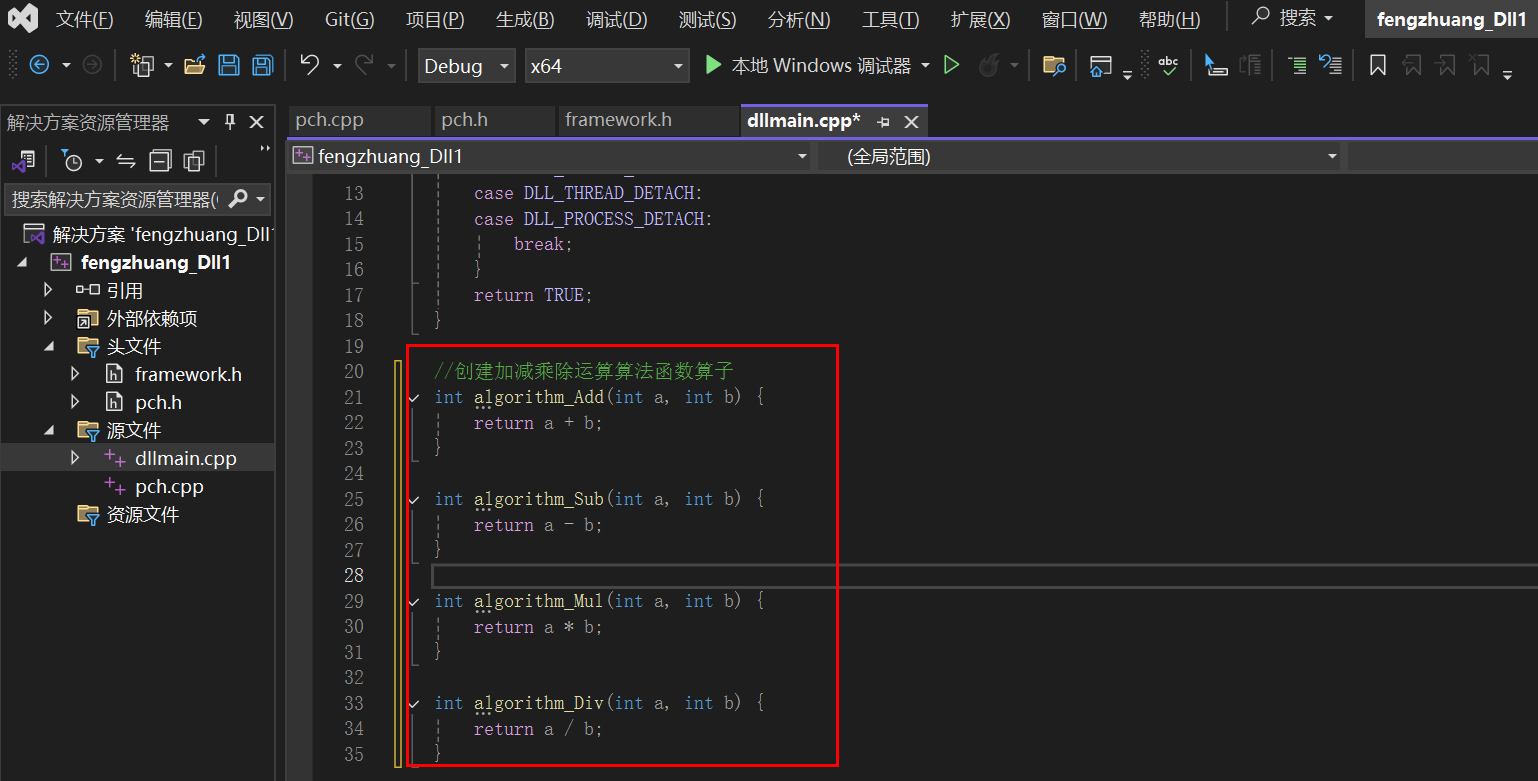Show all files icon in Solution Explorer
The height and width of the screenshot is (781, 1538).
pyautogui.click(x=194, y=161)
